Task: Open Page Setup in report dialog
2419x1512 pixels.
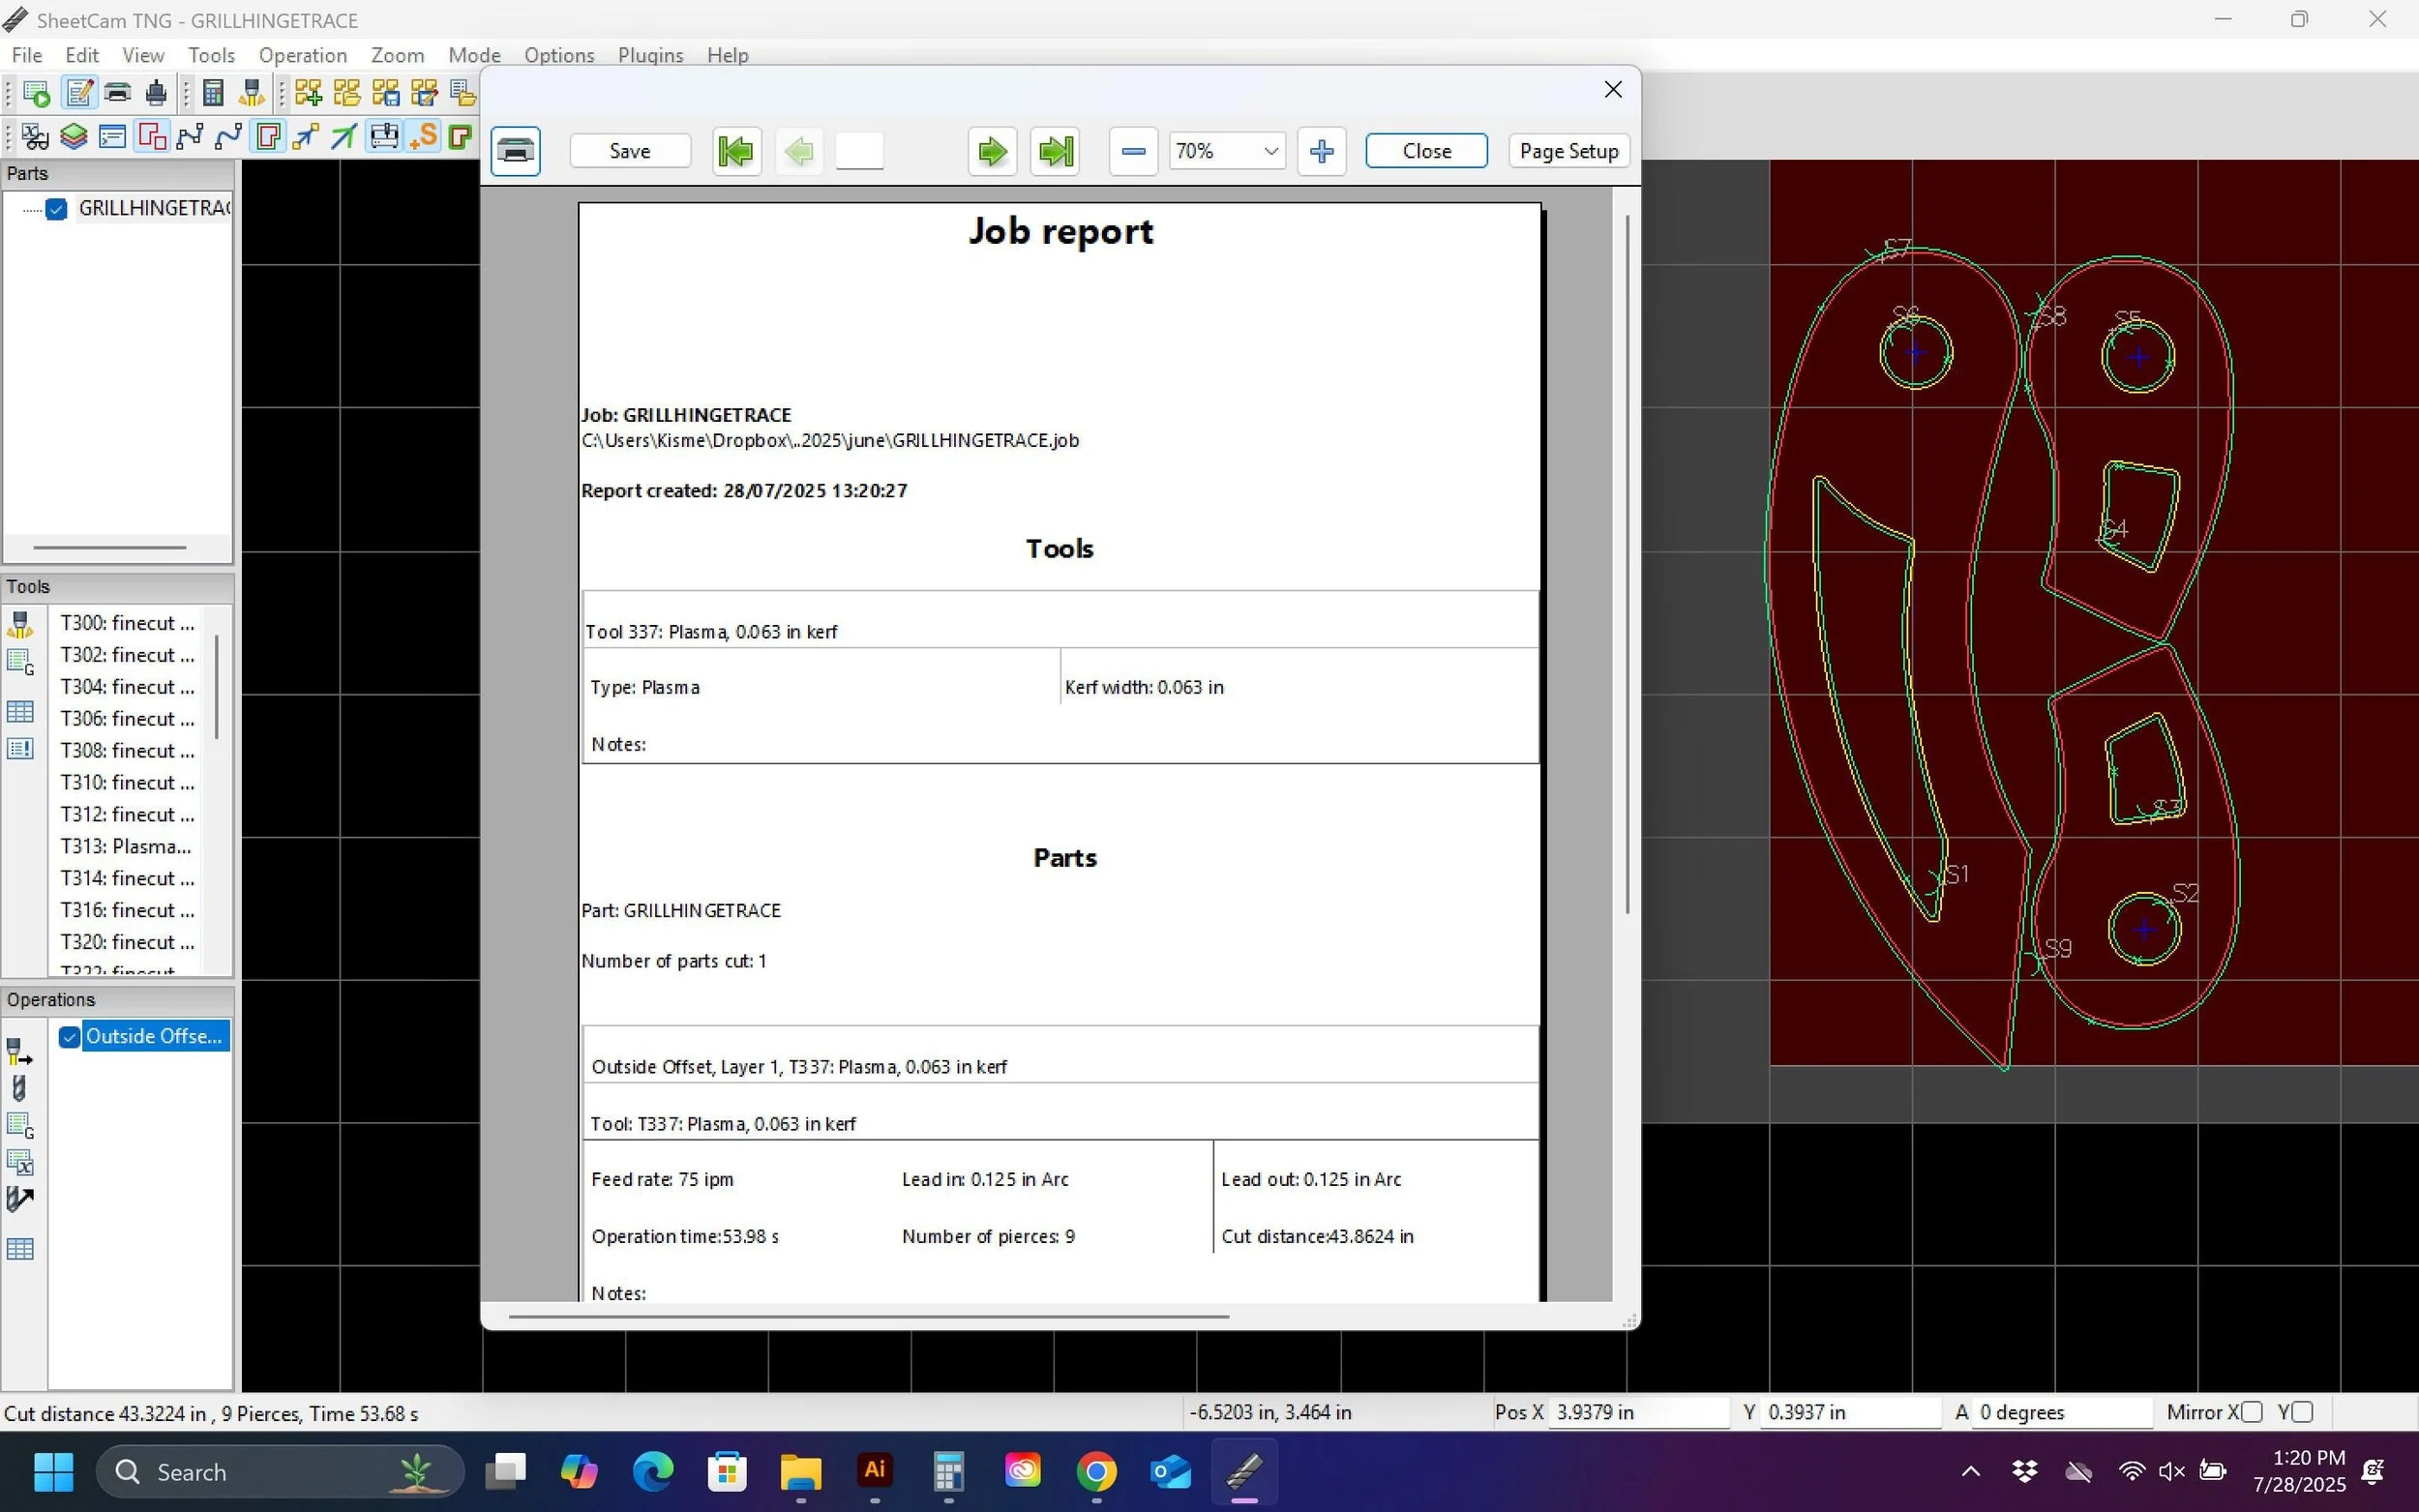Action: click(x=1568, y=151)
